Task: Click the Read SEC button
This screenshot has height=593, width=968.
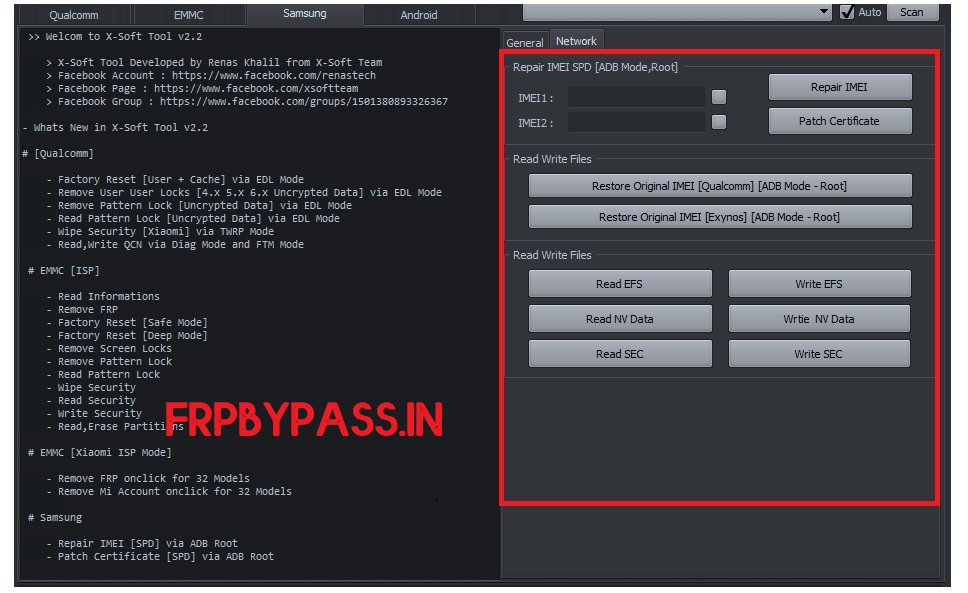Action: pos(620,354)
